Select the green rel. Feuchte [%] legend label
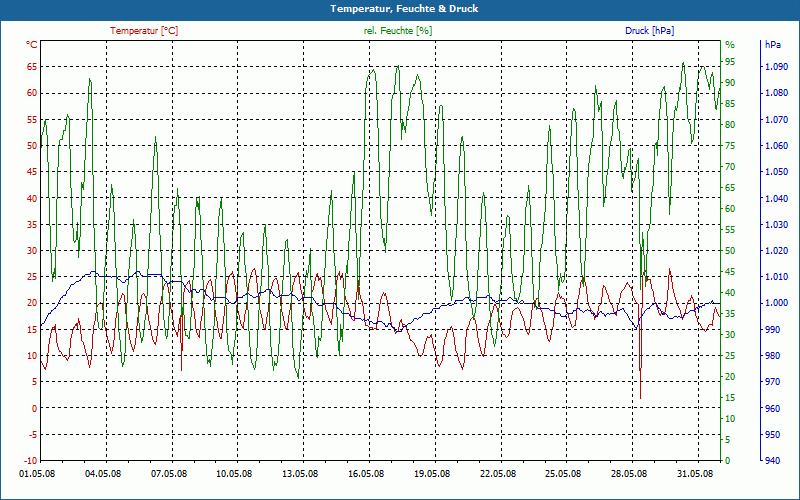The height and width of the screenshot is (500, 800). [x=397, y=31]
